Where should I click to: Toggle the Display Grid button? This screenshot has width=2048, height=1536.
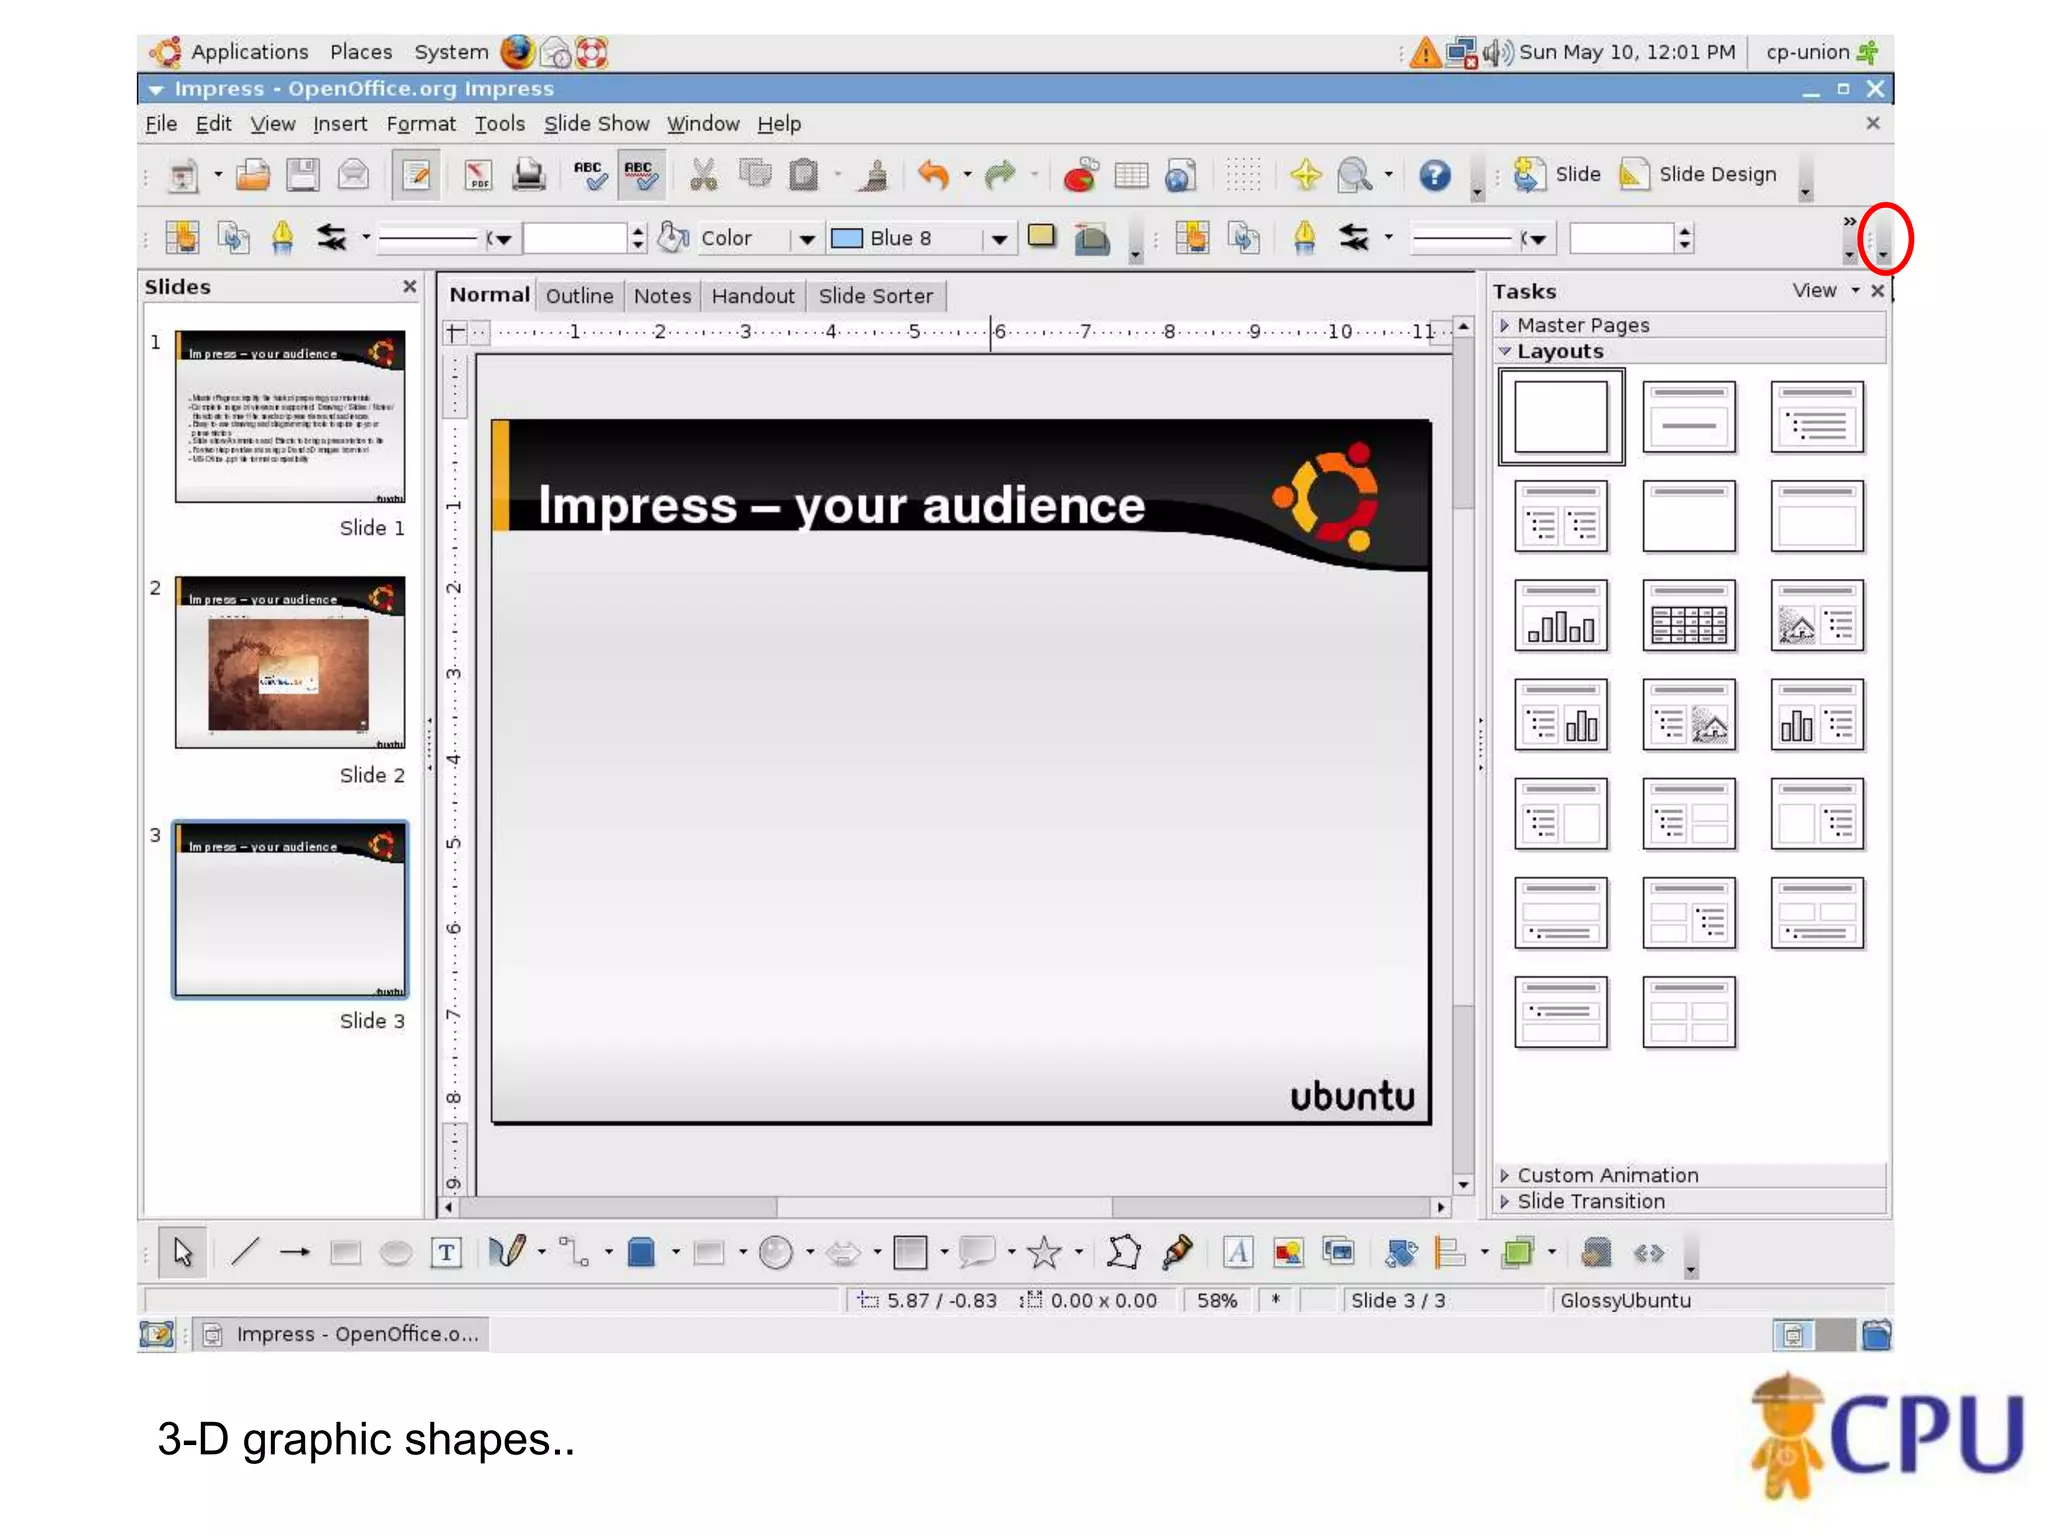pos(1243,176)
